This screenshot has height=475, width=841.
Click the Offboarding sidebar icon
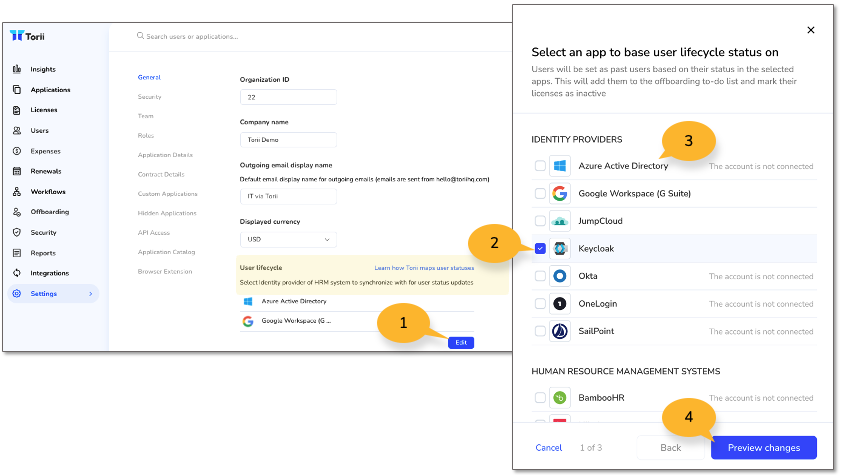[17, 212]
